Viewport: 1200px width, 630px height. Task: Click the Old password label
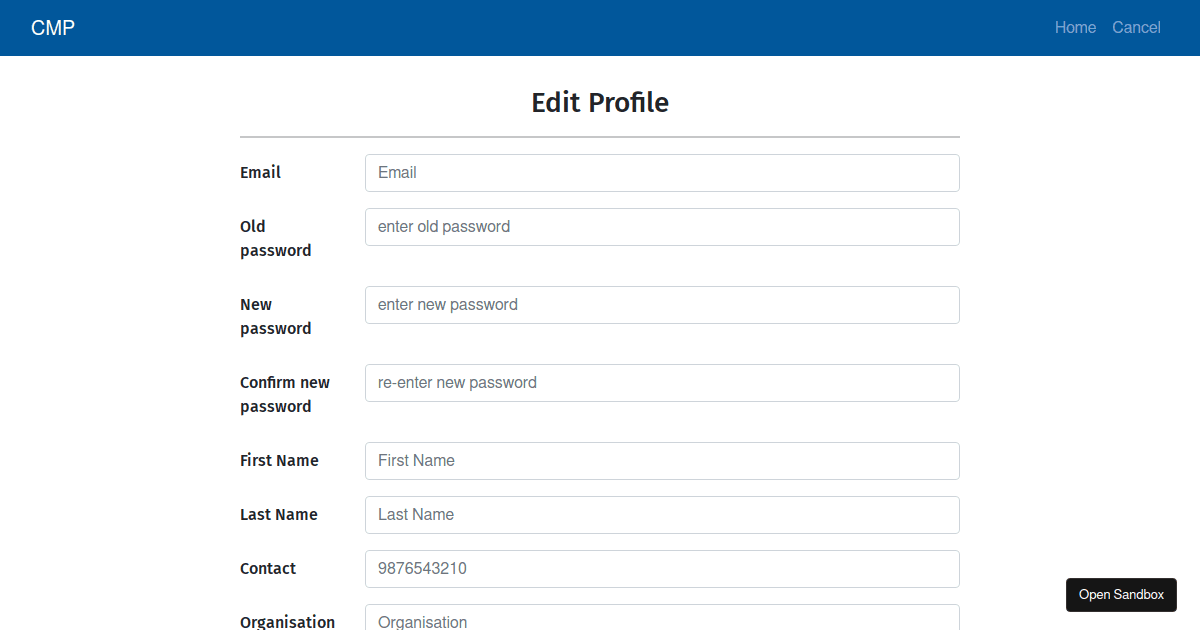coord(275,238)
